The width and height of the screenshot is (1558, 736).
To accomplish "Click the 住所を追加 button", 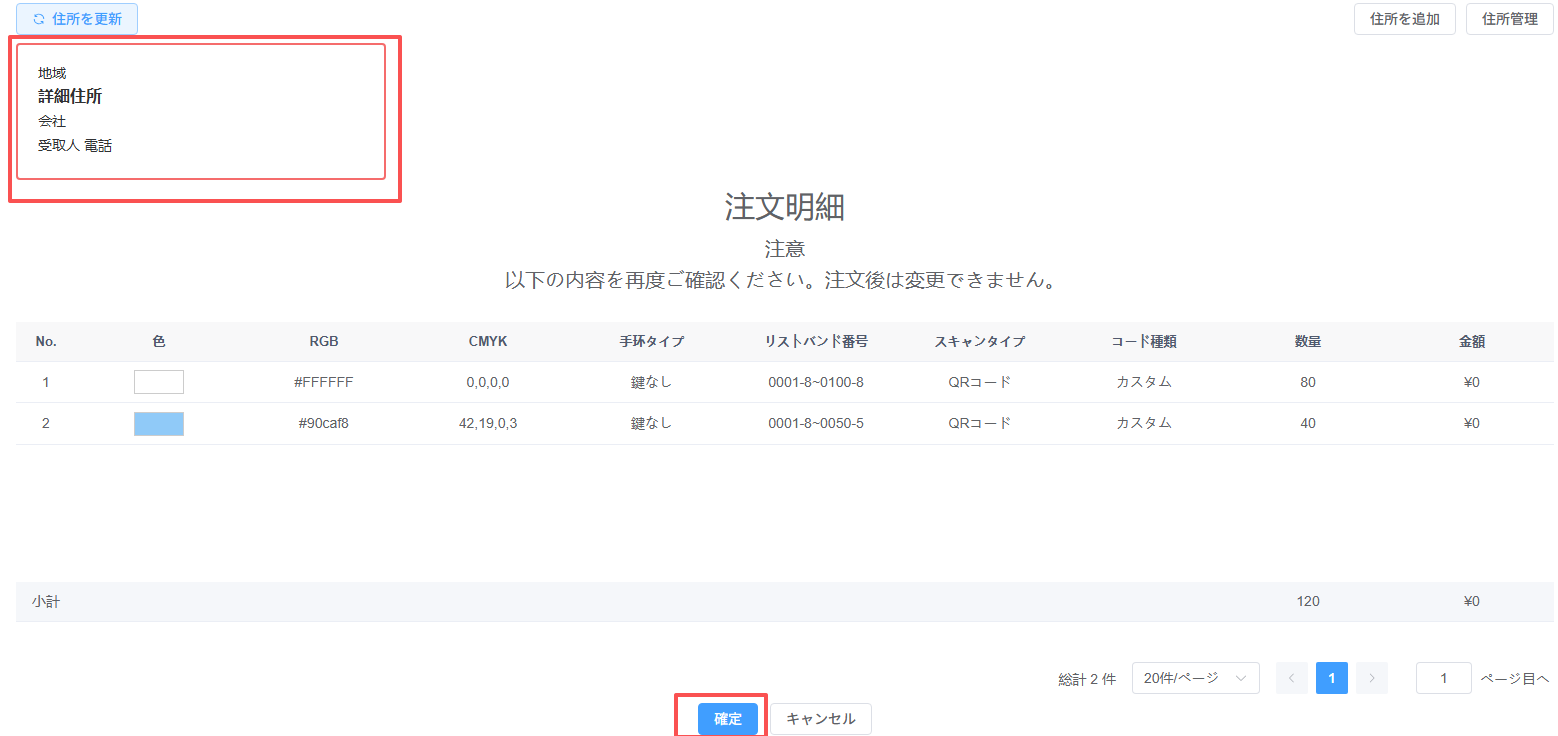I will click(1404, 19).
